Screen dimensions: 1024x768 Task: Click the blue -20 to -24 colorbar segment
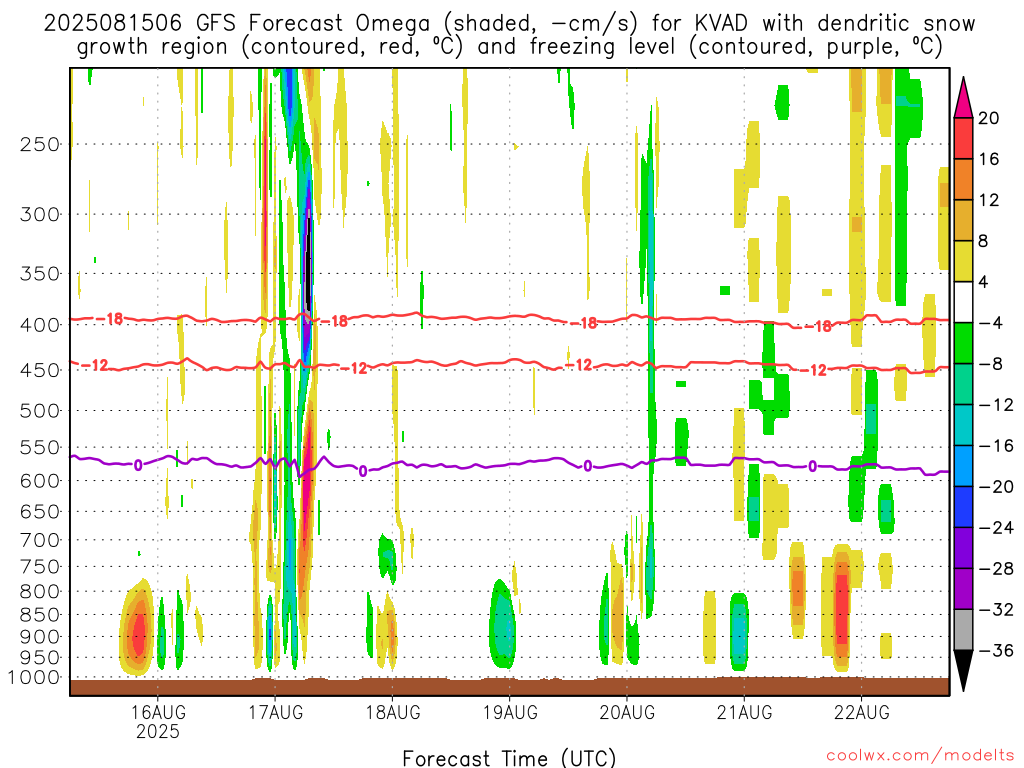(x=963, y=507)
